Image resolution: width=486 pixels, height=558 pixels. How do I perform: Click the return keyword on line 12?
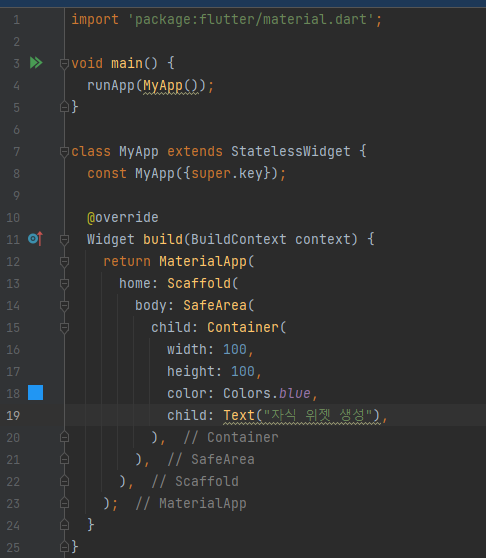(127, 262)
